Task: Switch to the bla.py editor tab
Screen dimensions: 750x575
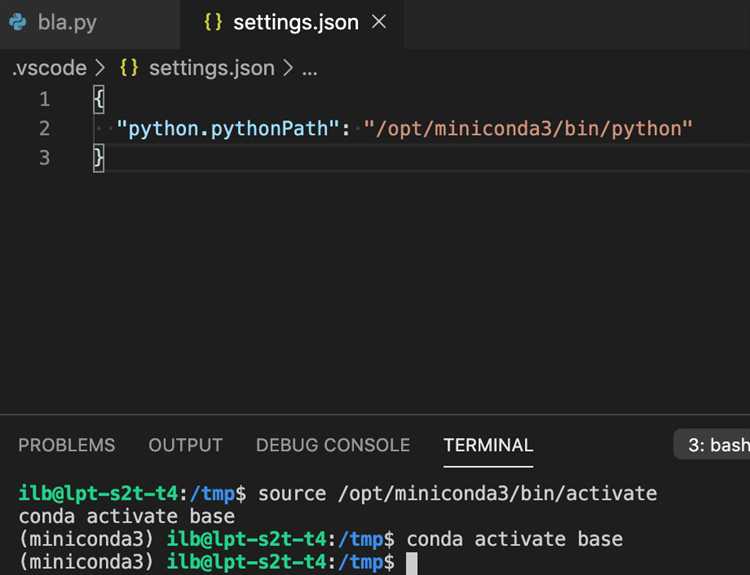Action: click(x=89, y=23)
